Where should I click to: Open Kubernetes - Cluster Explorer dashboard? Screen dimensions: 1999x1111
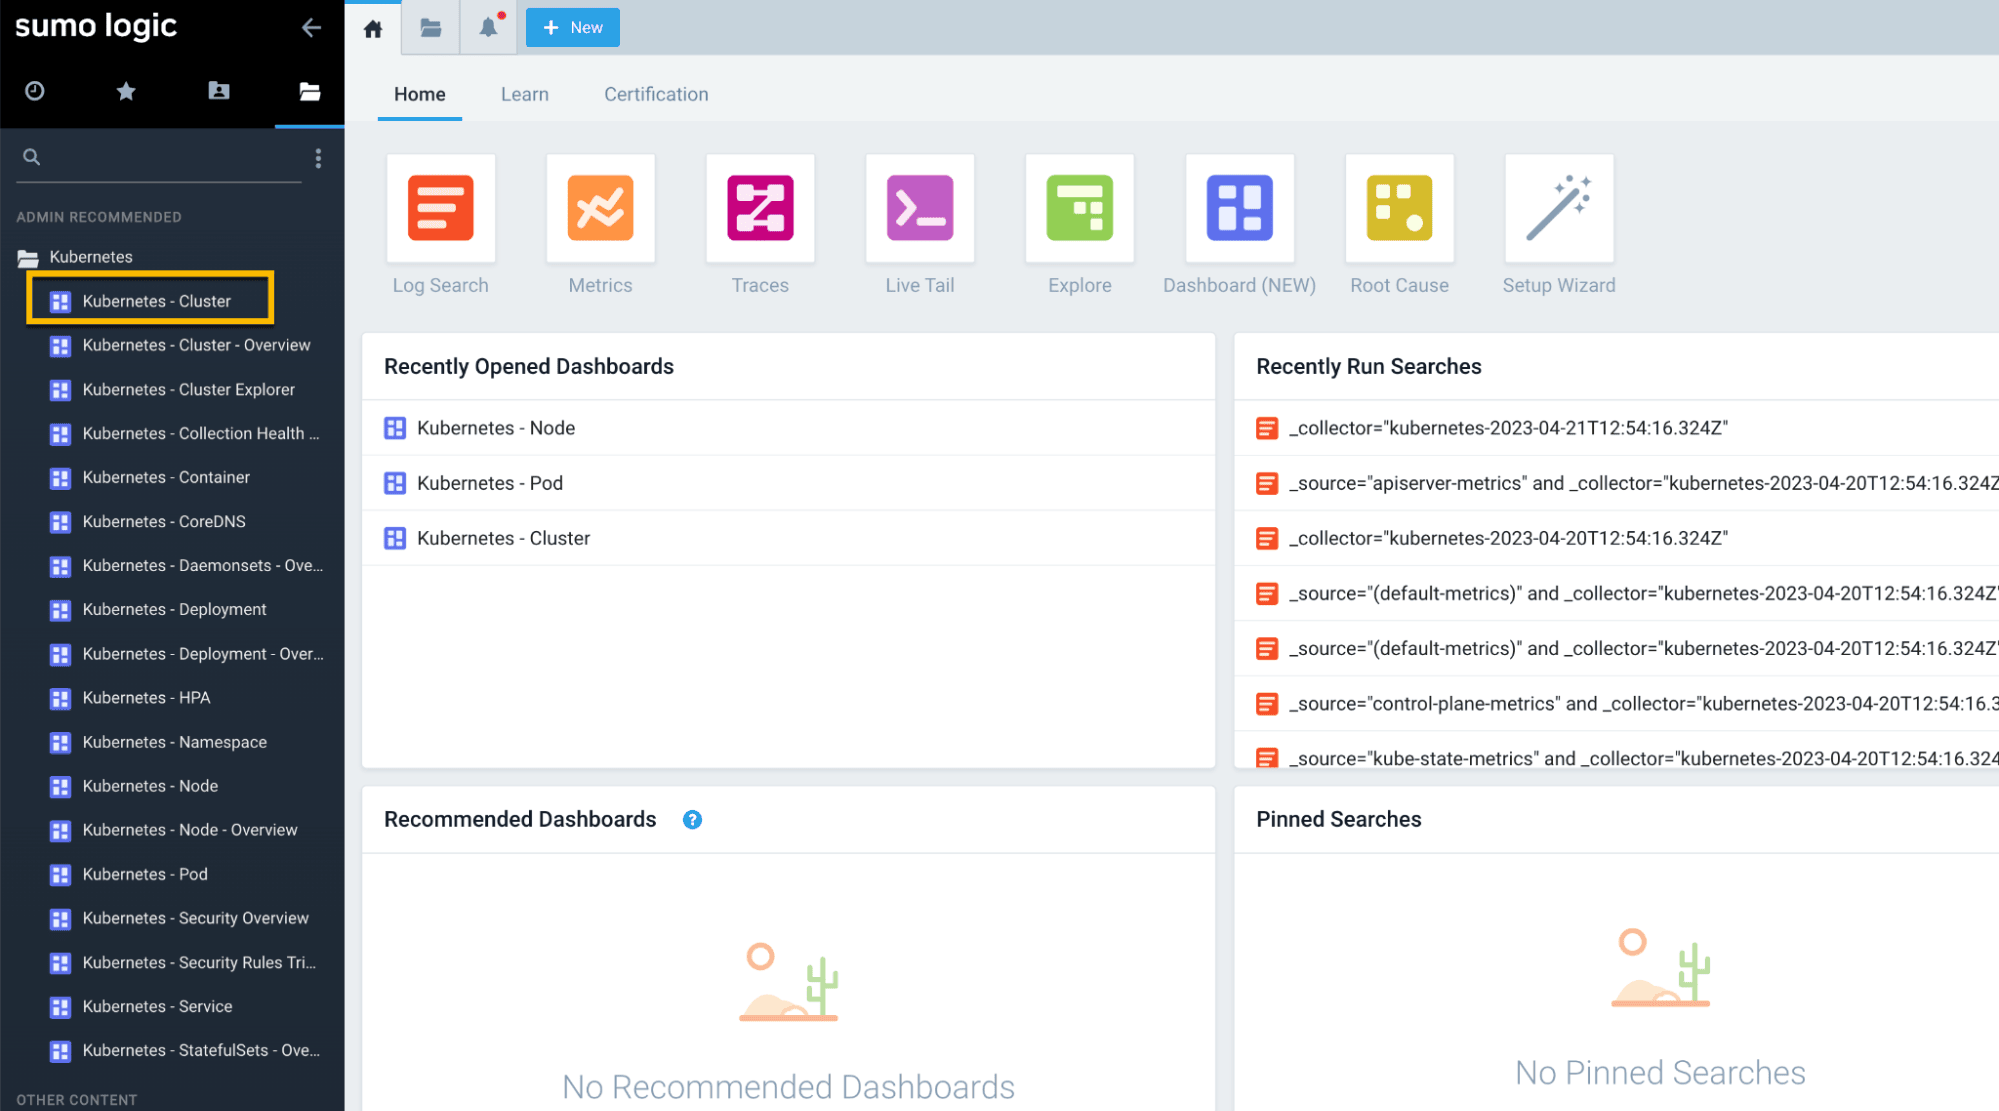click(172, 389)
